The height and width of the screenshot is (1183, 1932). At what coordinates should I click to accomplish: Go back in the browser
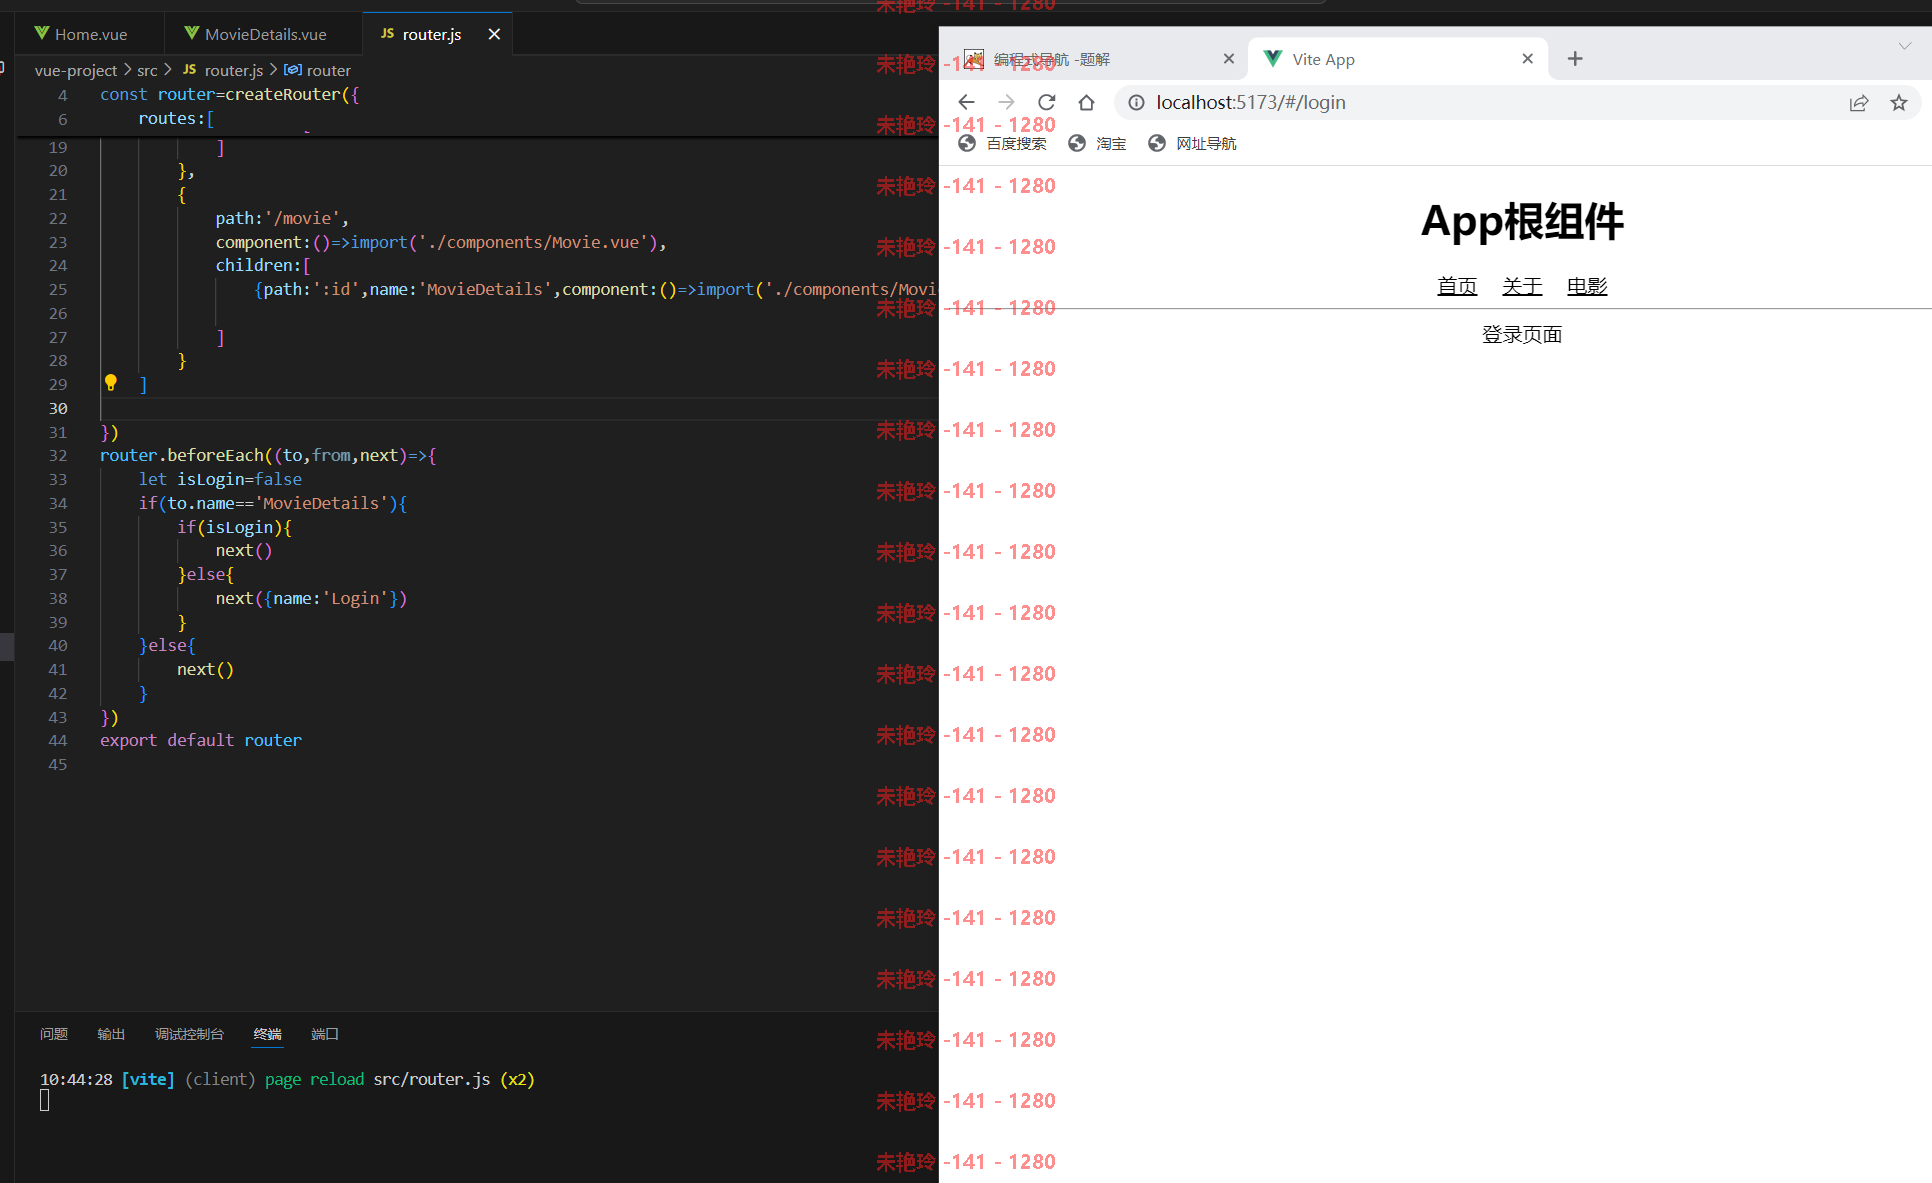(x=966, y=102)
